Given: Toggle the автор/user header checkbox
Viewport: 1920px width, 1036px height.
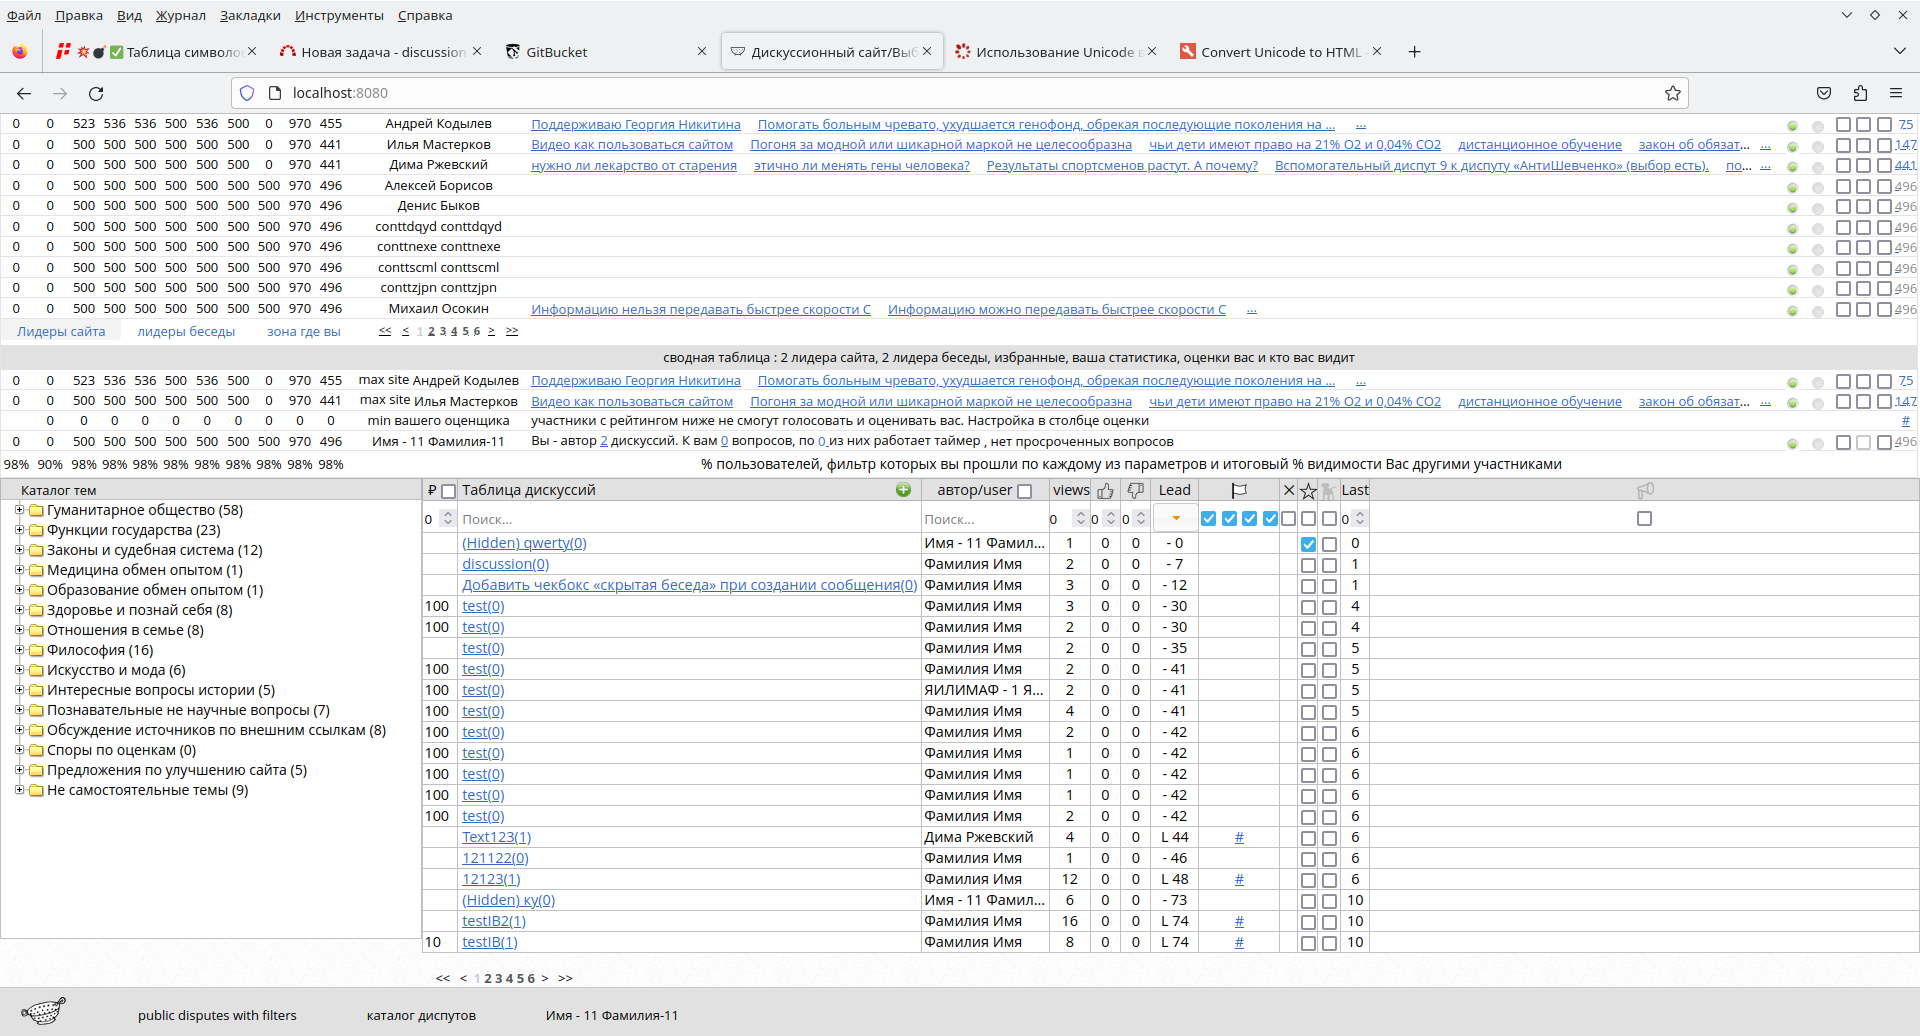Looking at the screenshot, I should point(1024,491).
